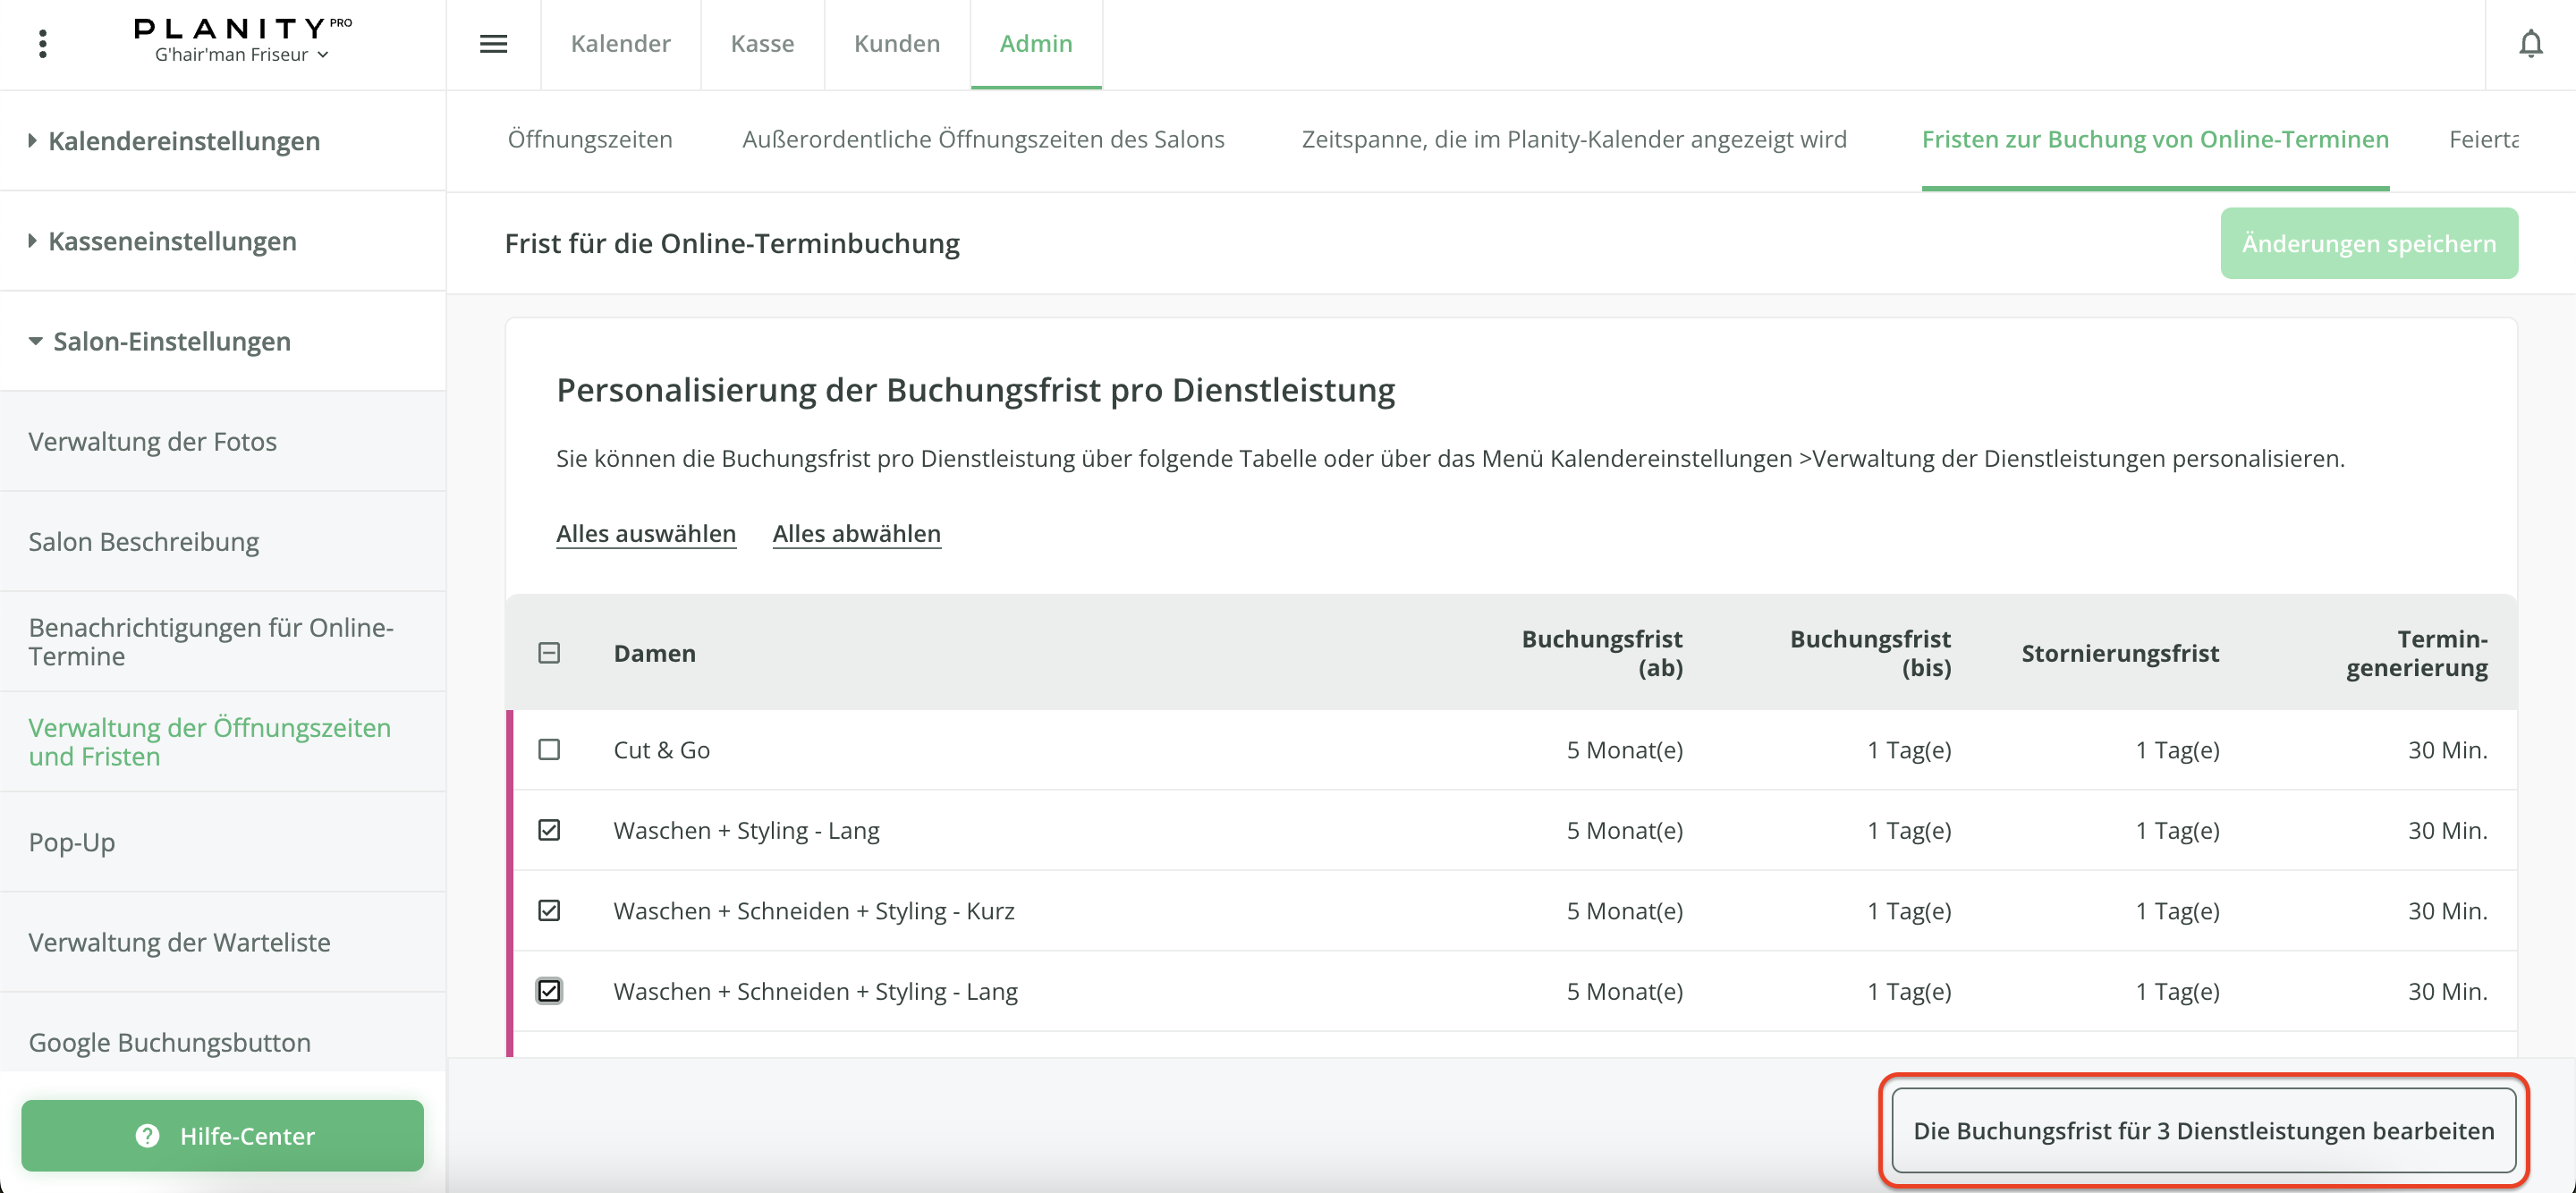
Task: Open the G'hair'man Friseur salon dropdown
Action: click(241, 55)
